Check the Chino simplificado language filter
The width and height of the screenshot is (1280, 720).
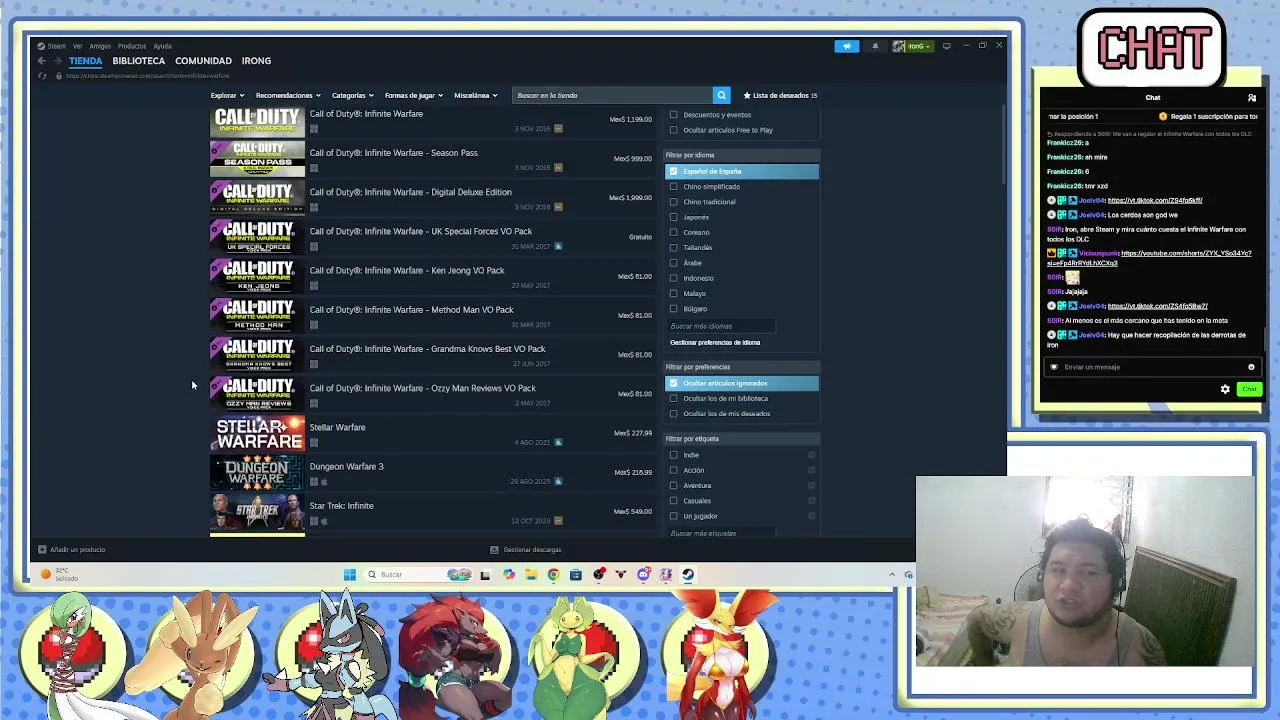(673, 186)
